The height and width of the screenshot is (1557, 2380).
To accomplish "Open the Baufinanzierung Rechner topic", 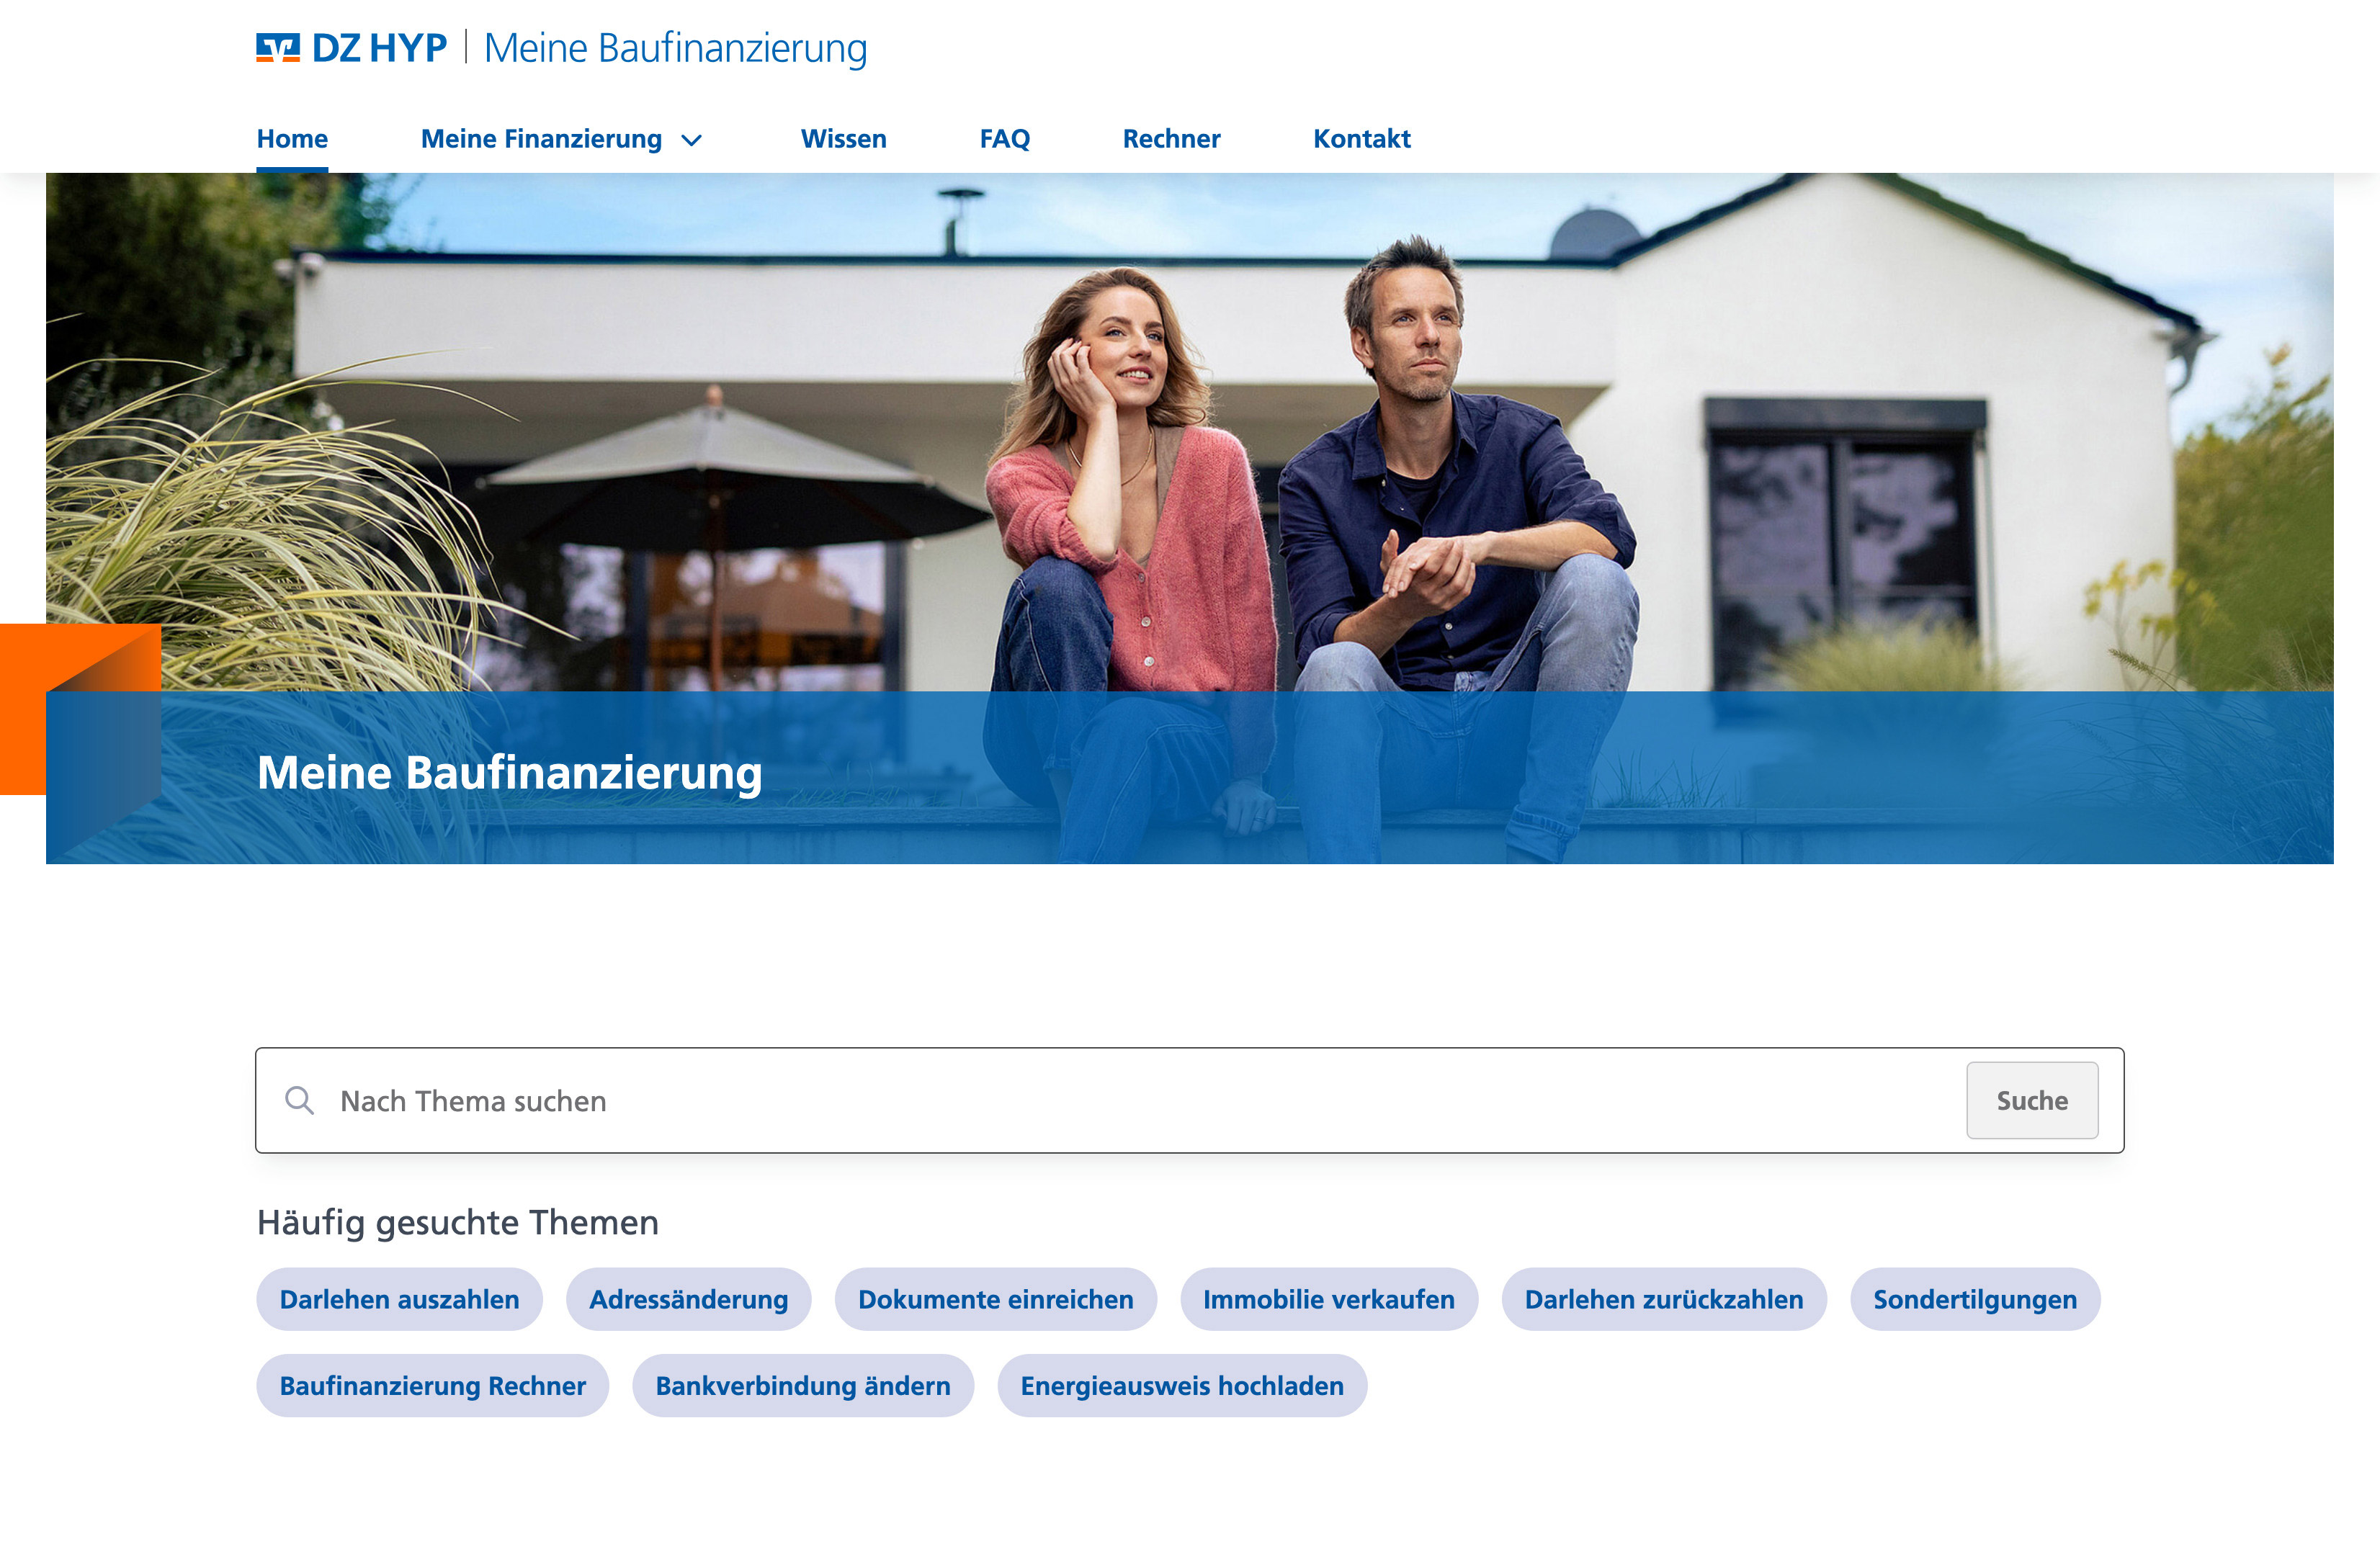I will tap(432, 1385).
